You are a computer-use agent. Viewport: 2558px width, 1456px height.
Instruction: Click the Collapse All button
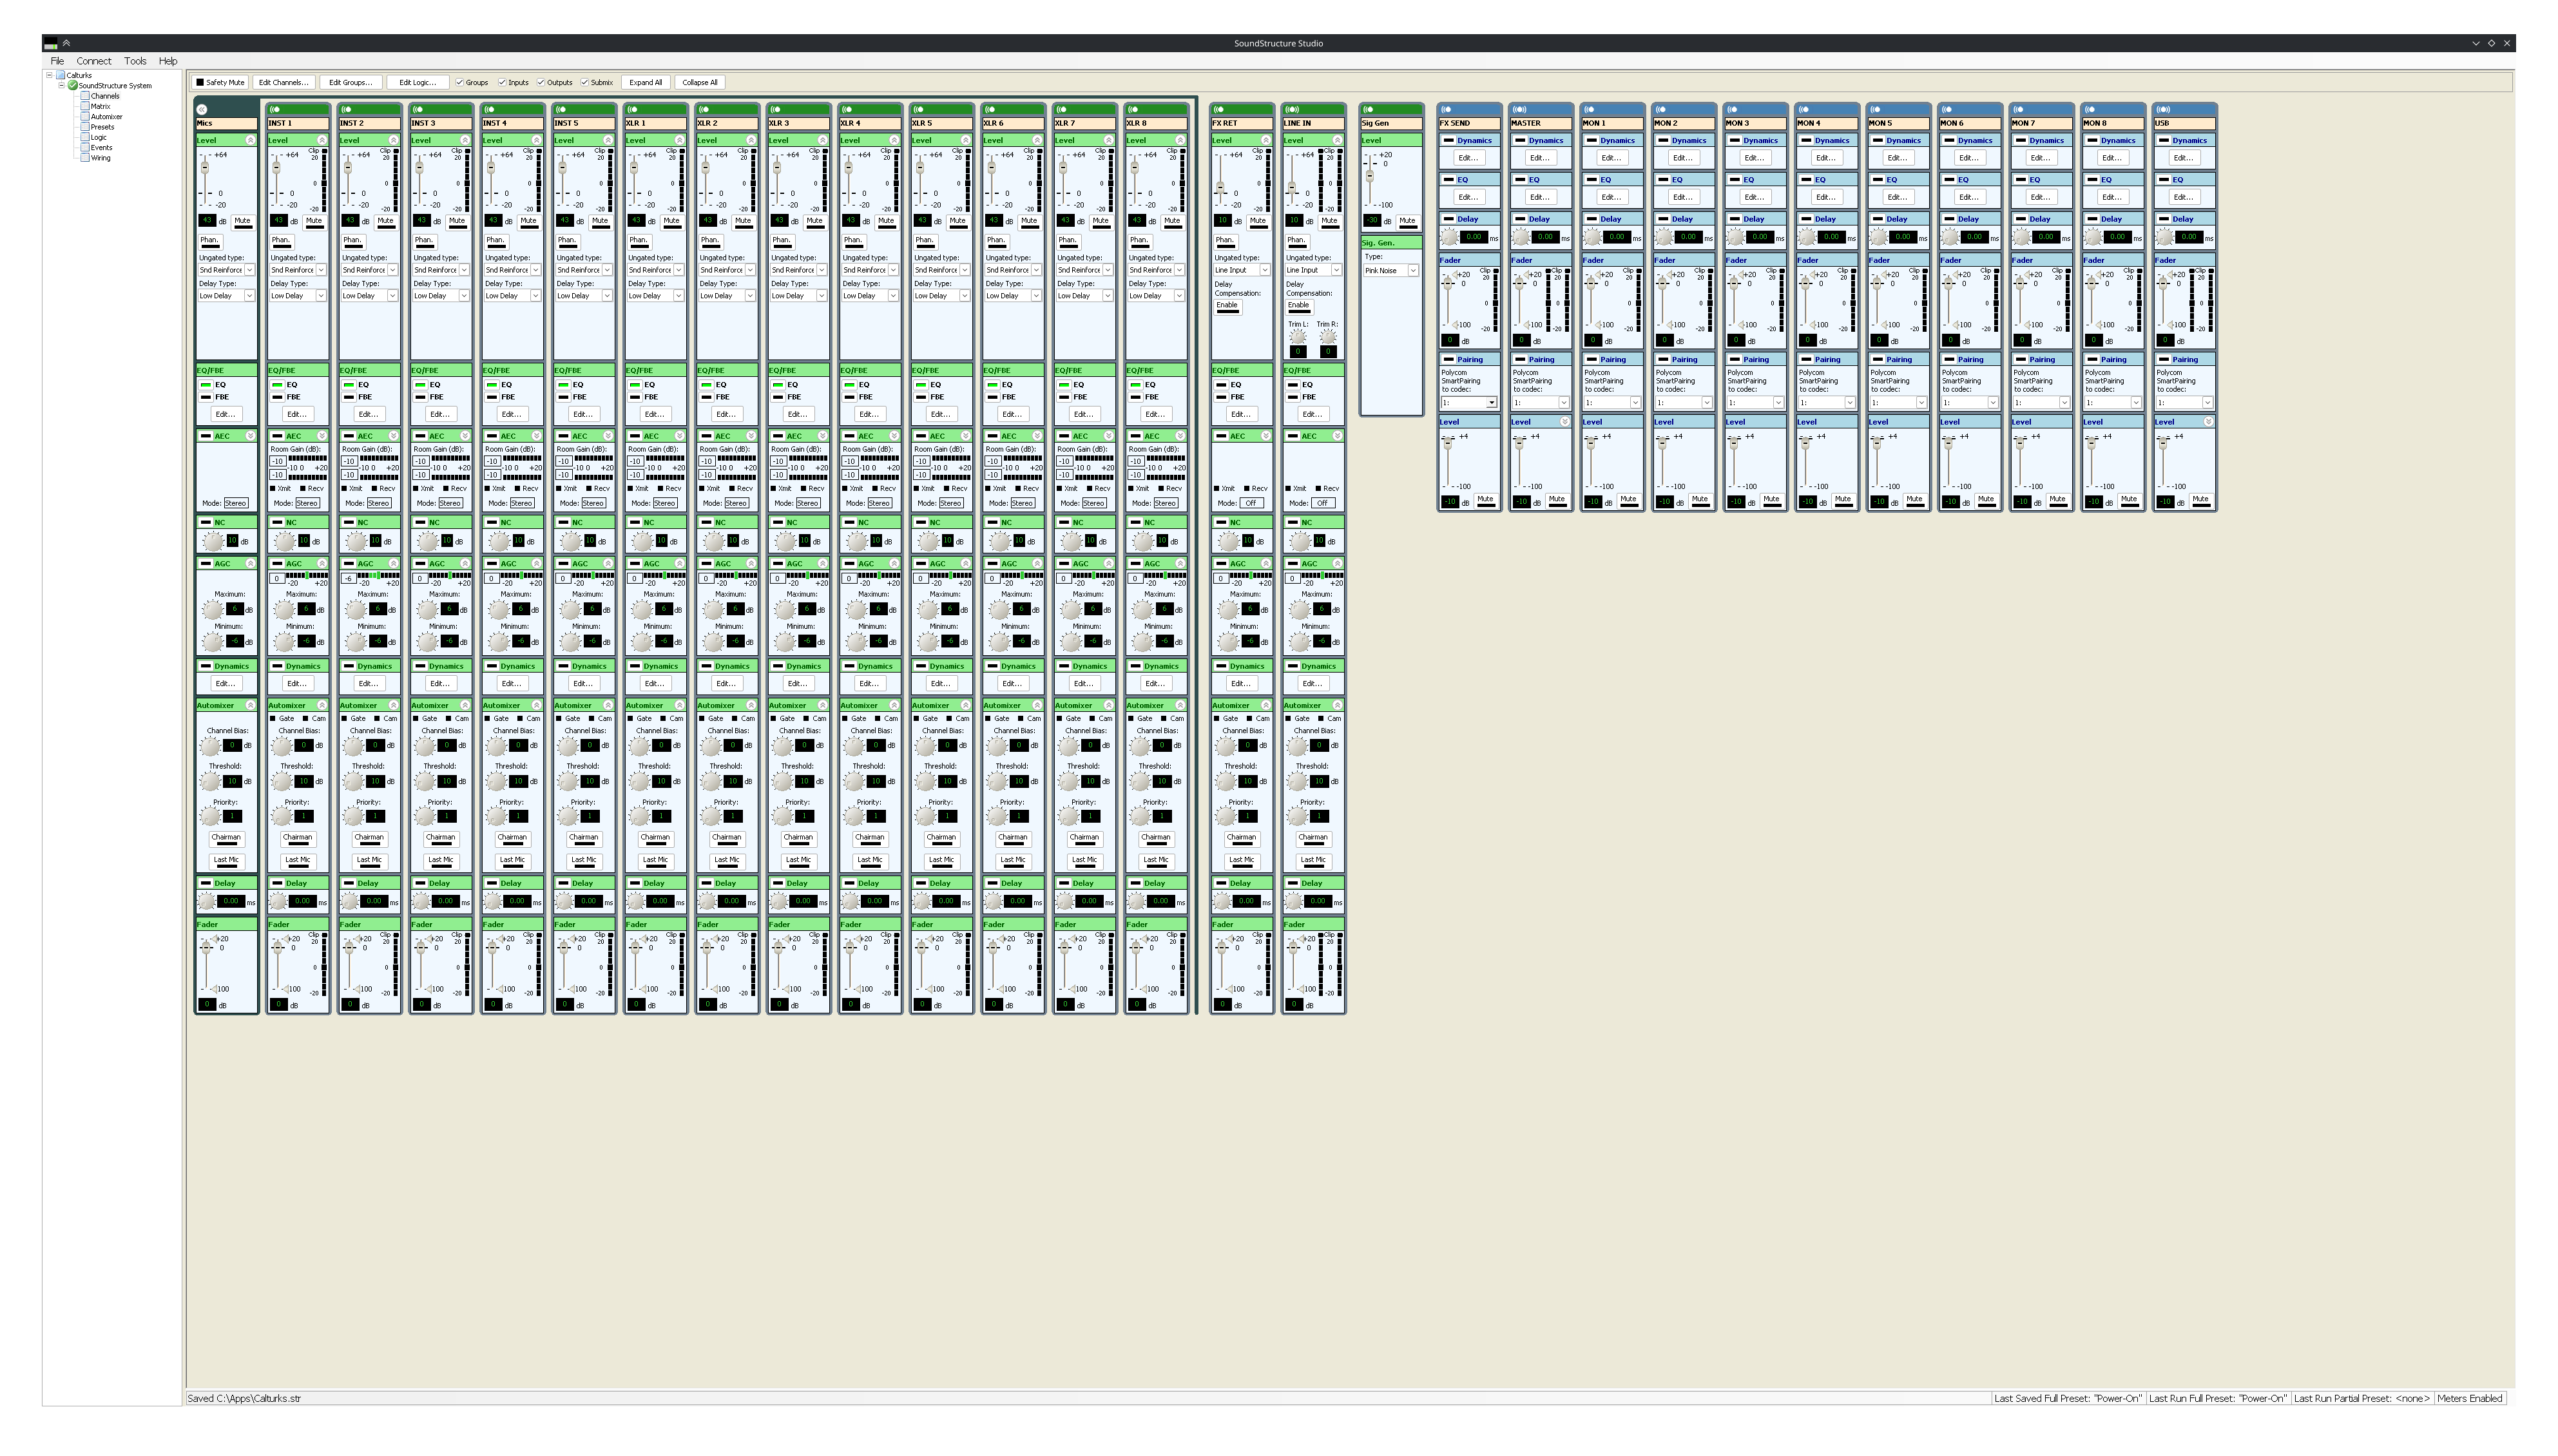(x=700, y=82)
